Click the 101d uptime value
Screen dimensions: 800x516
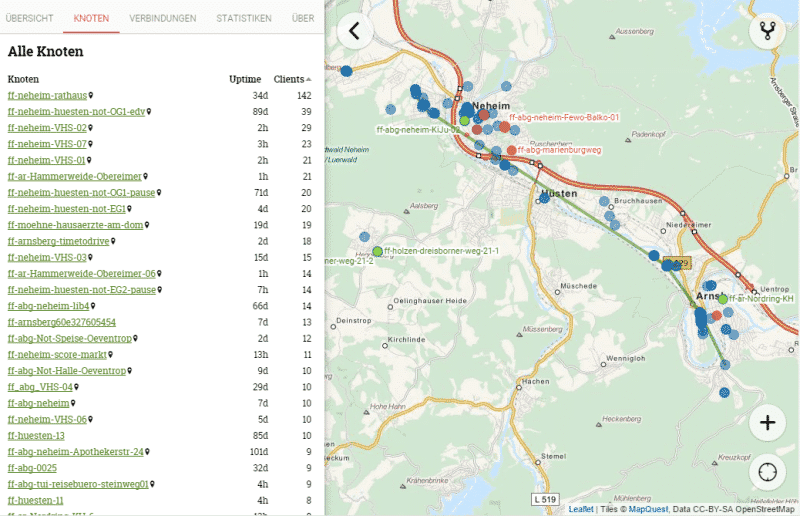point(259,452)
